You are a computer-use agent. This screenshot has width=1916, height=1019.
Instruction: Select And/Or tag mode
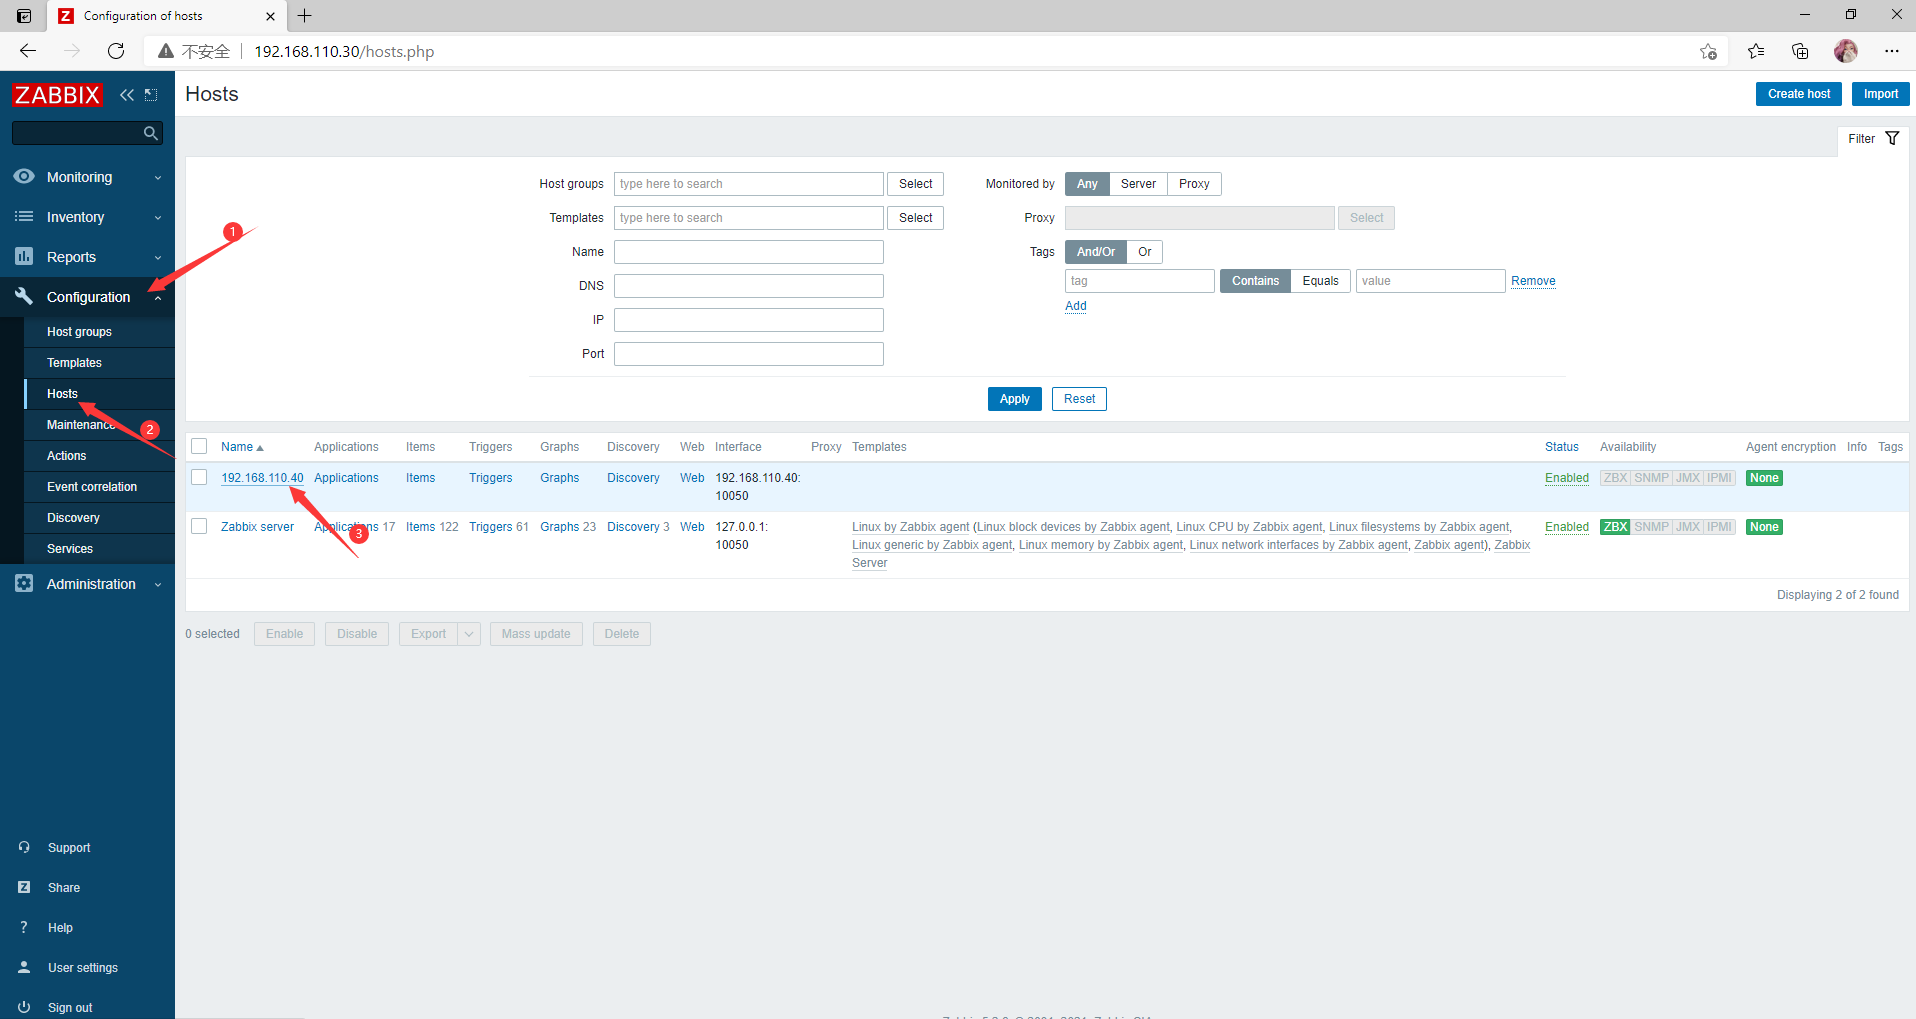[1096, 252]
